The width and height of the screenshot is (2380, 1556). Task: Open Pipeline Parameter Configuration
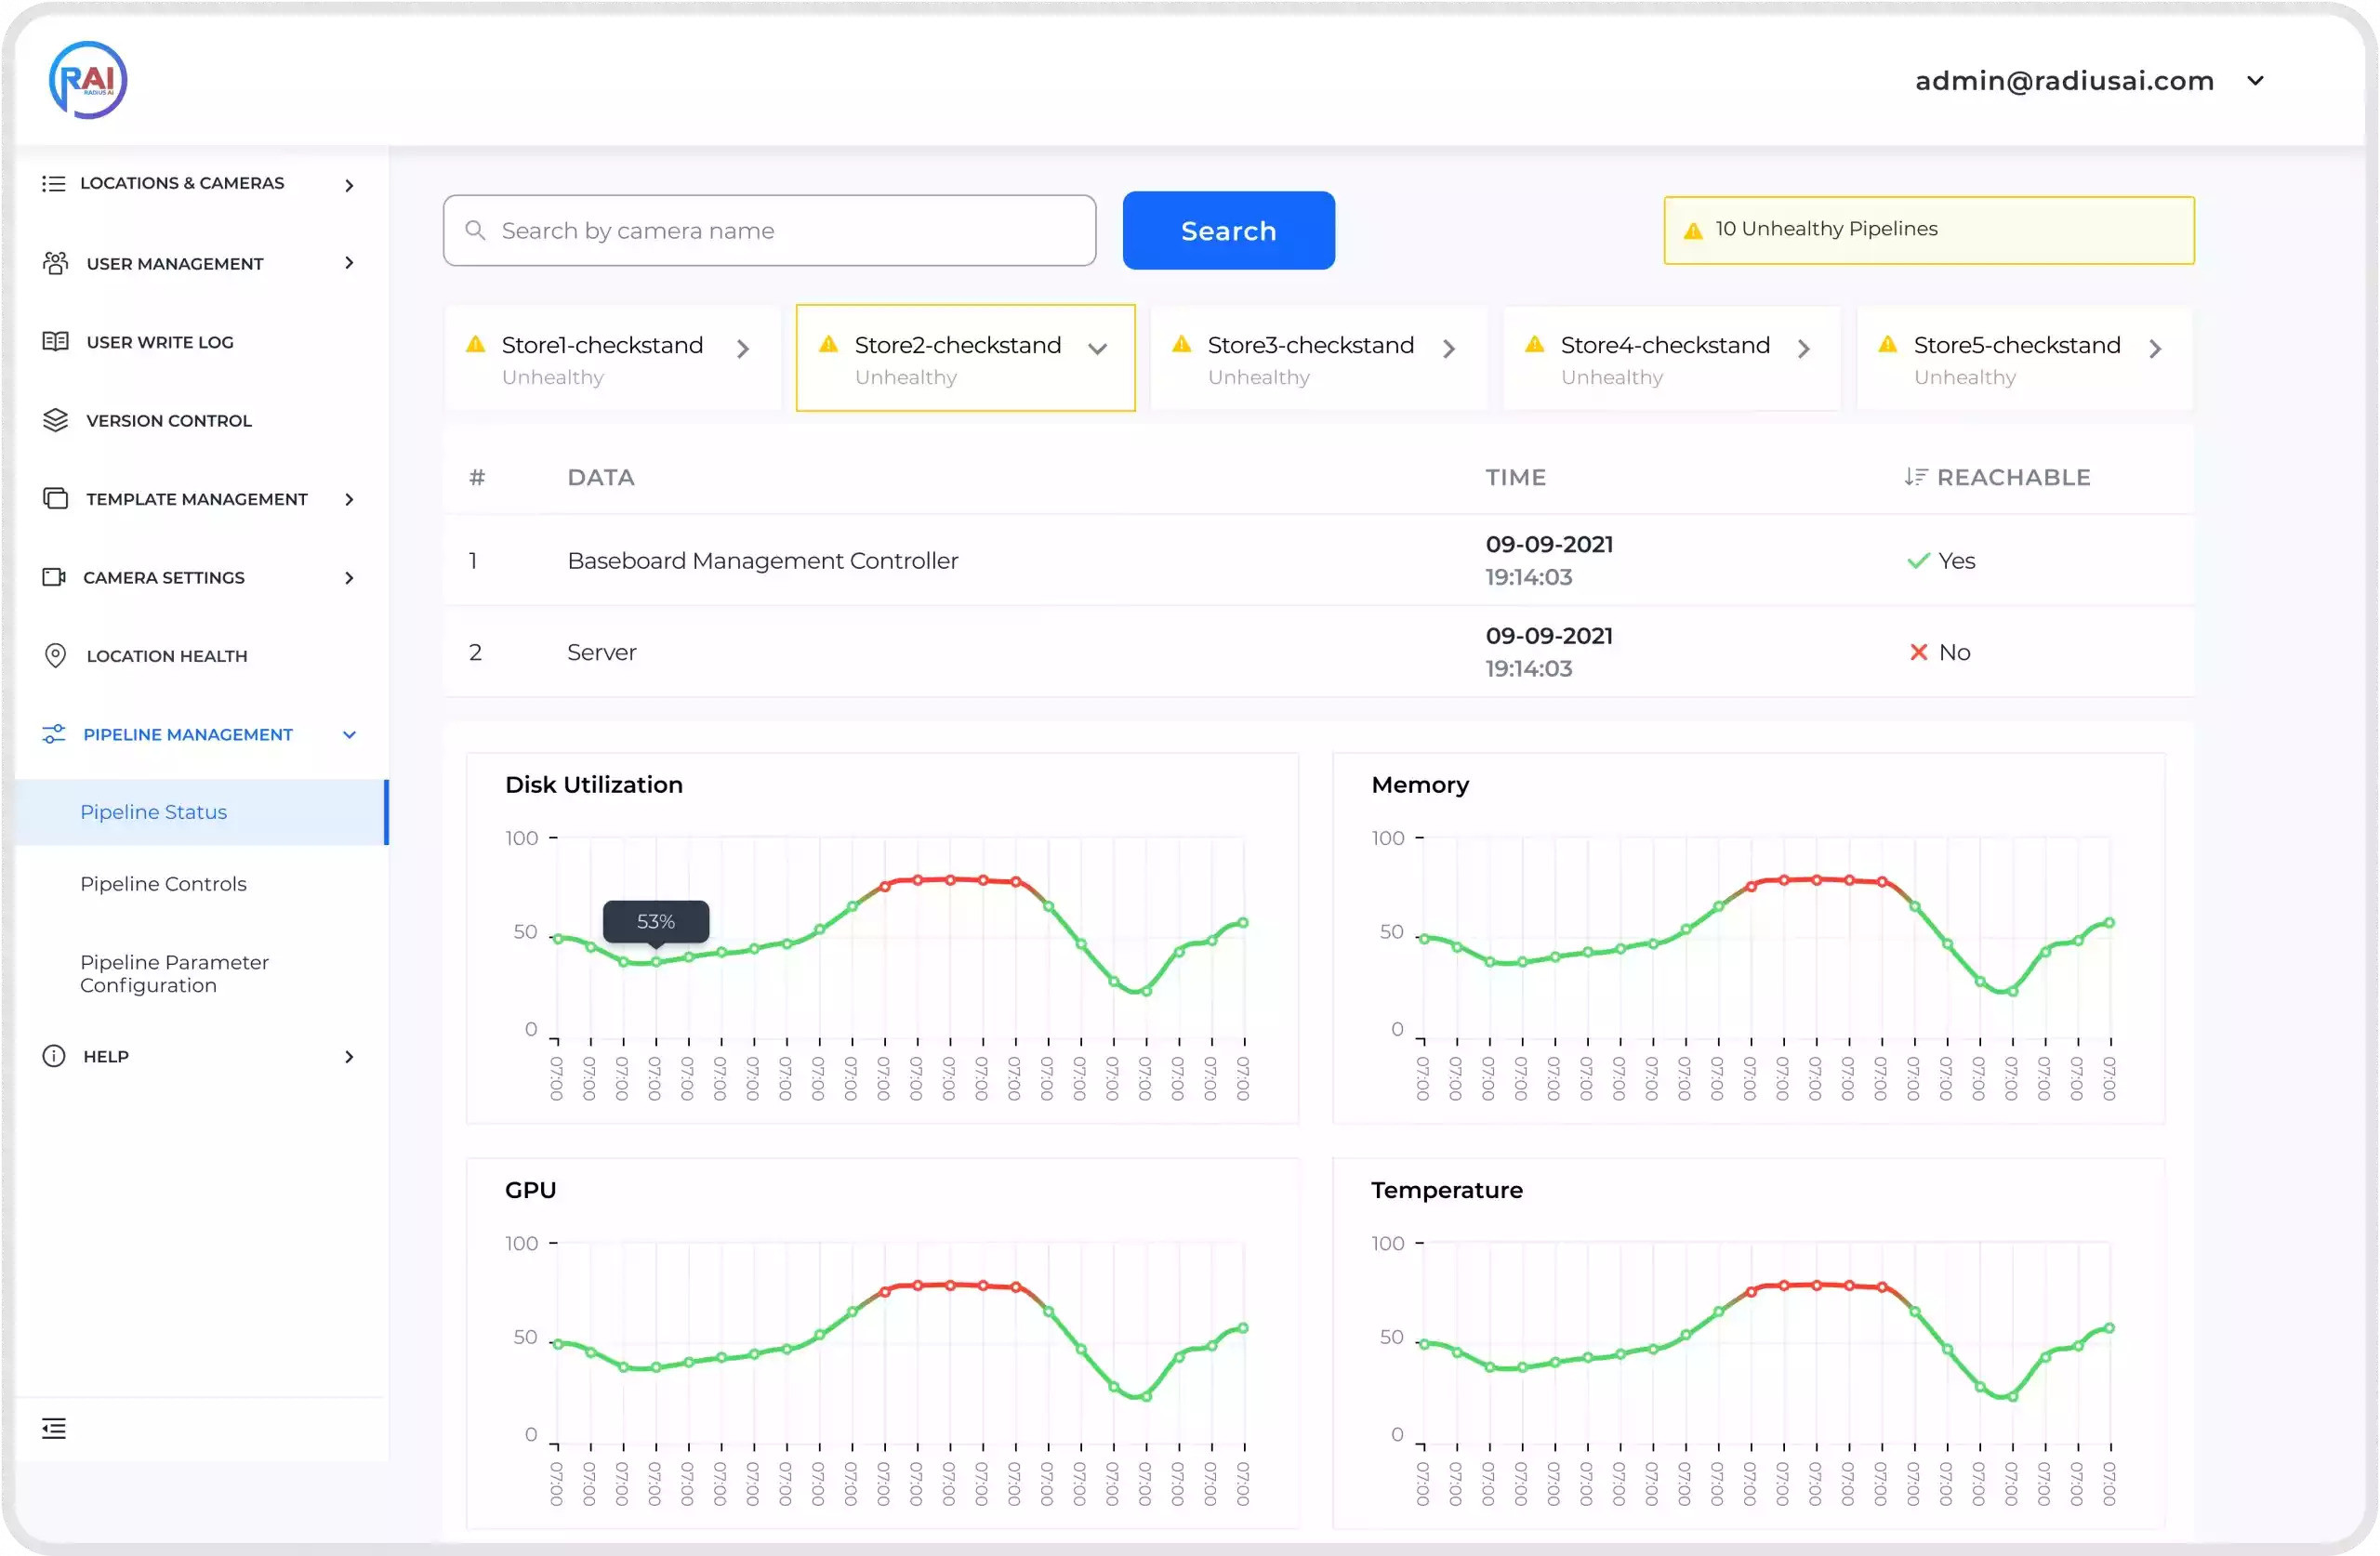[174, 973]
